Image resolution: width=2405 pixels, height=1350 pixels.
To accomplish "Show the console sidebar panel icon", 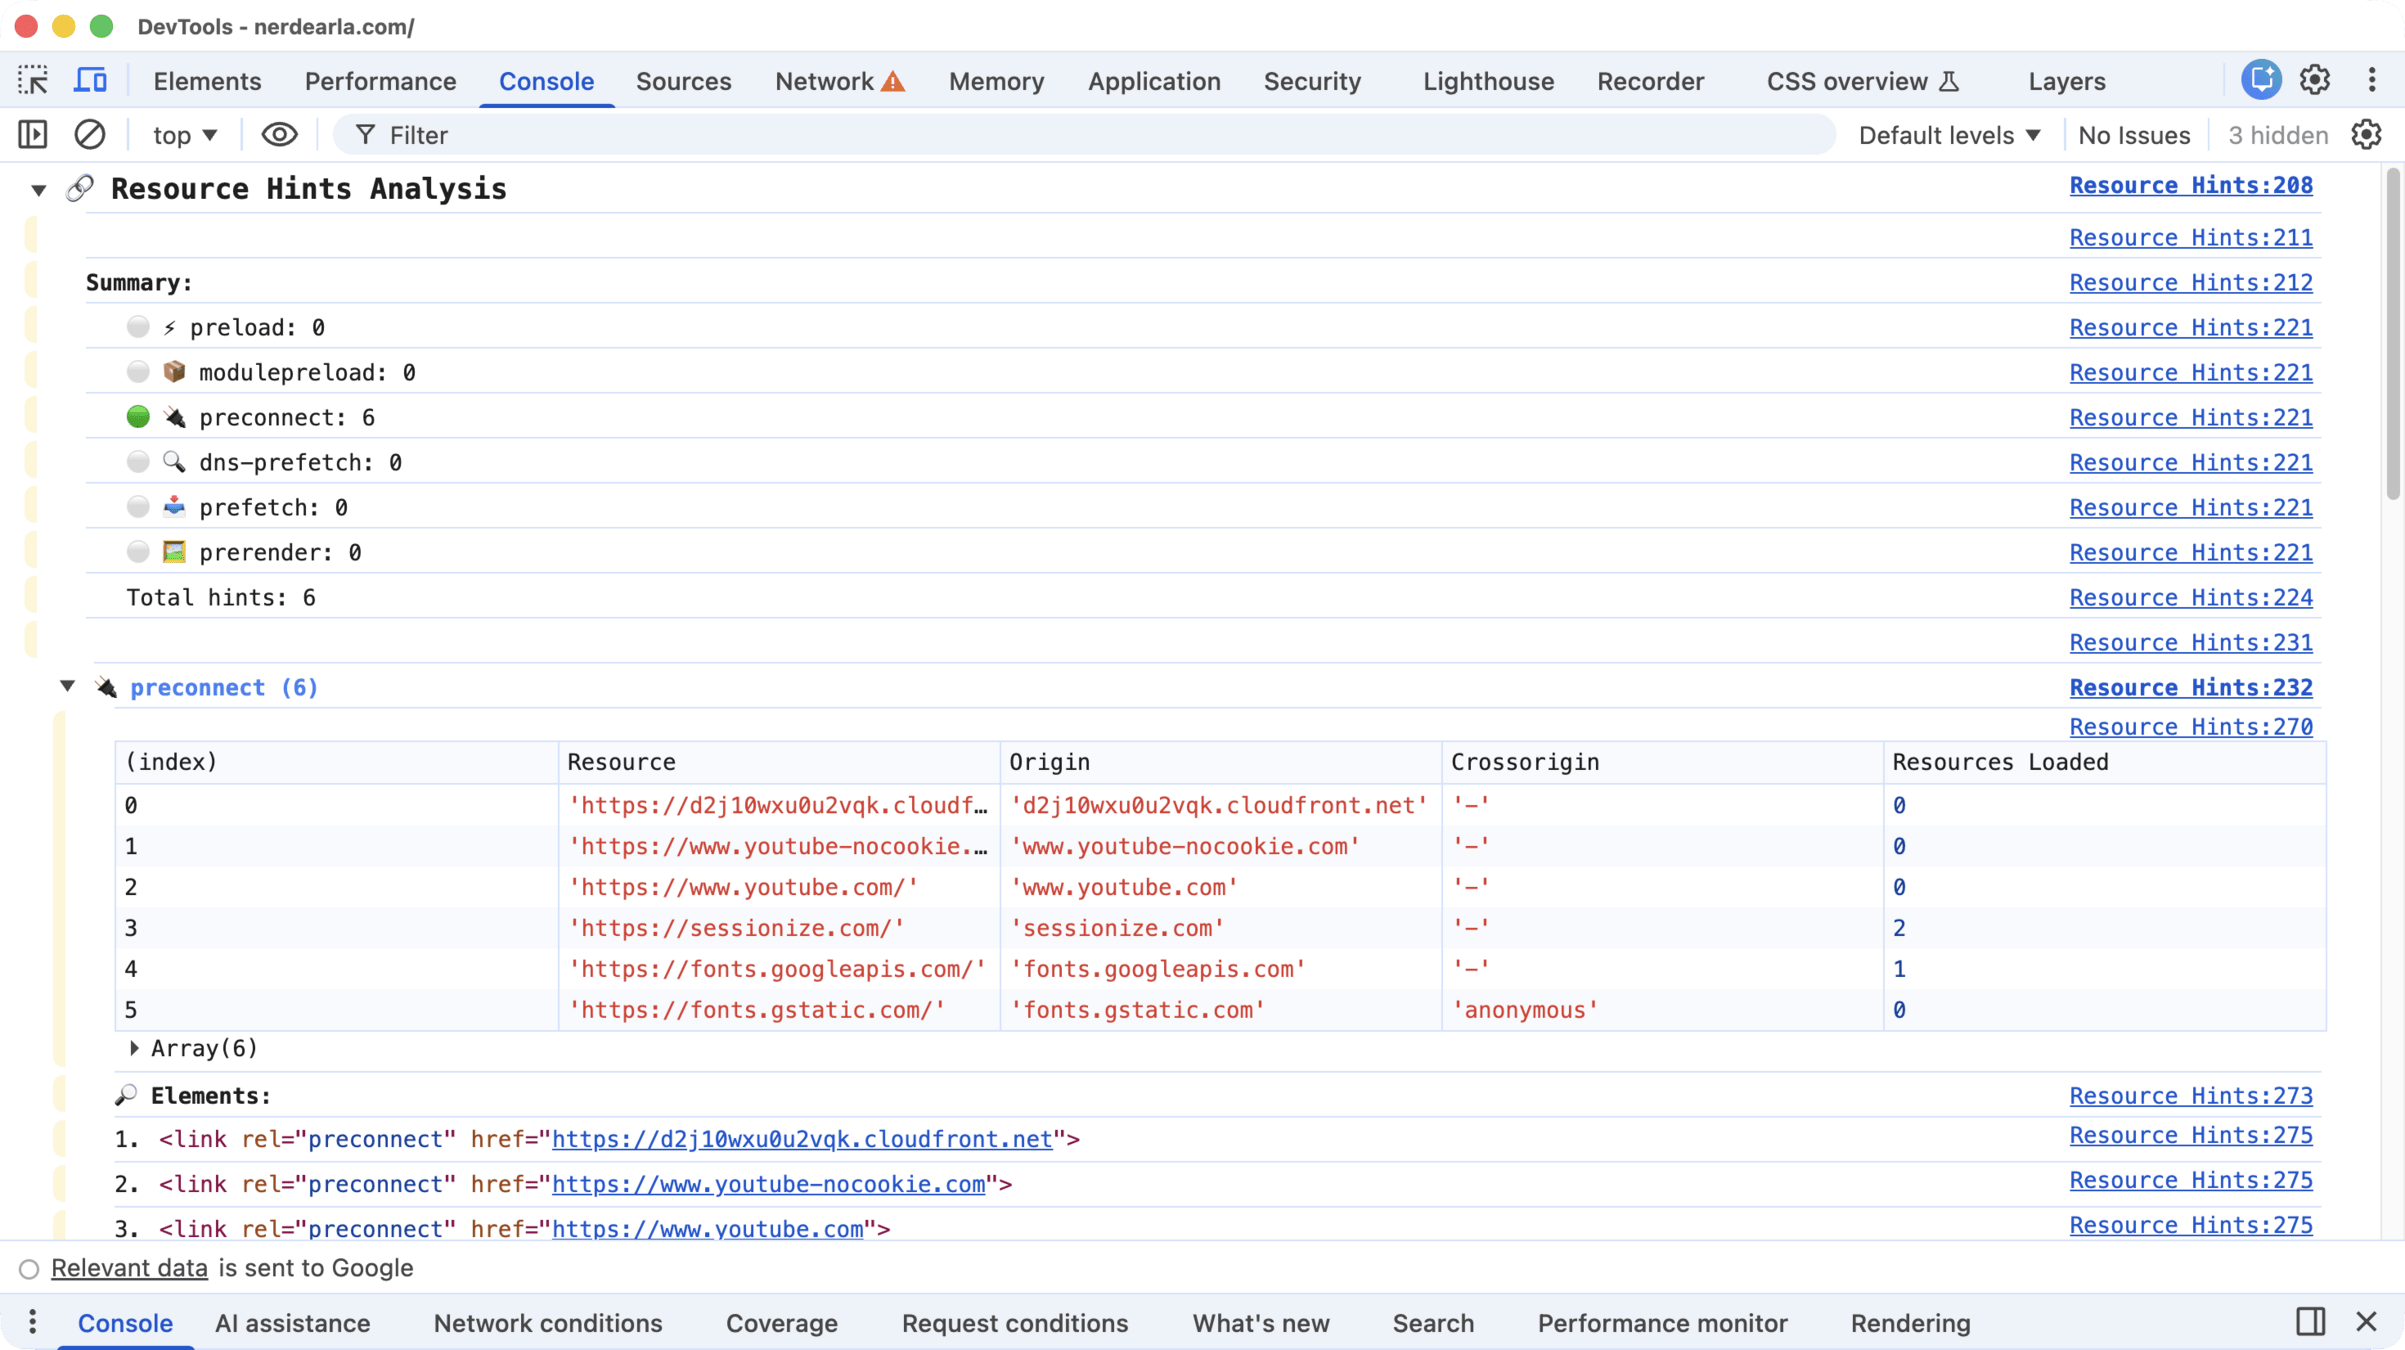I will click(33, 134).
